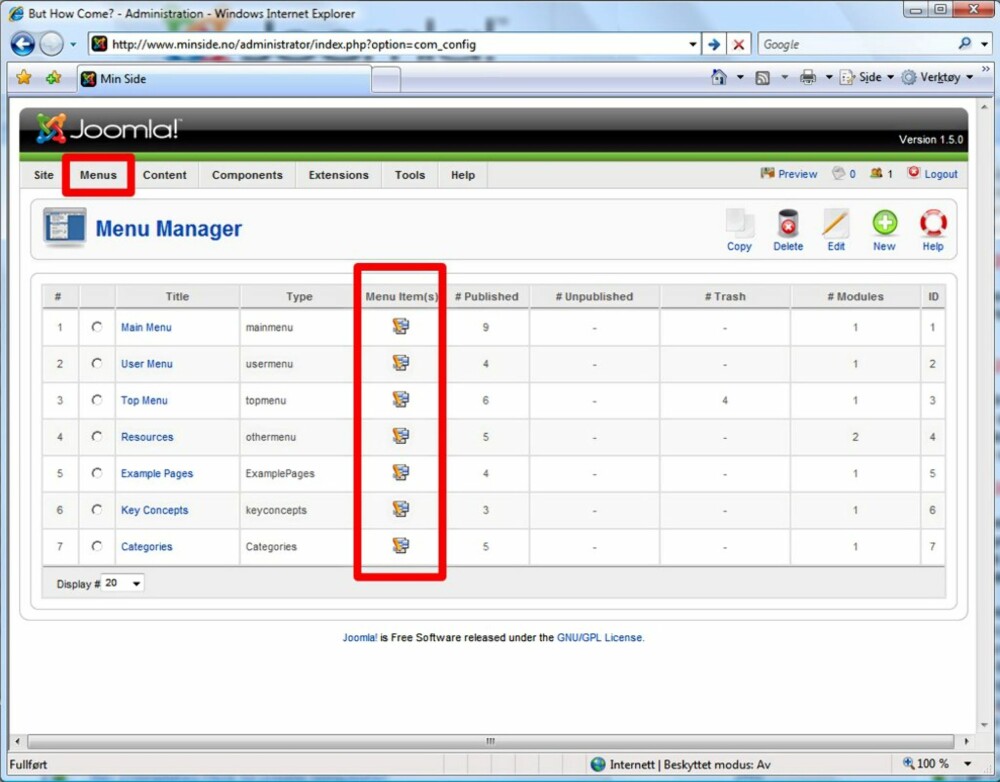Click the Edit pencil icon
The height and width of the screenshot is (782, 1000).
click(x=835, y=223)
